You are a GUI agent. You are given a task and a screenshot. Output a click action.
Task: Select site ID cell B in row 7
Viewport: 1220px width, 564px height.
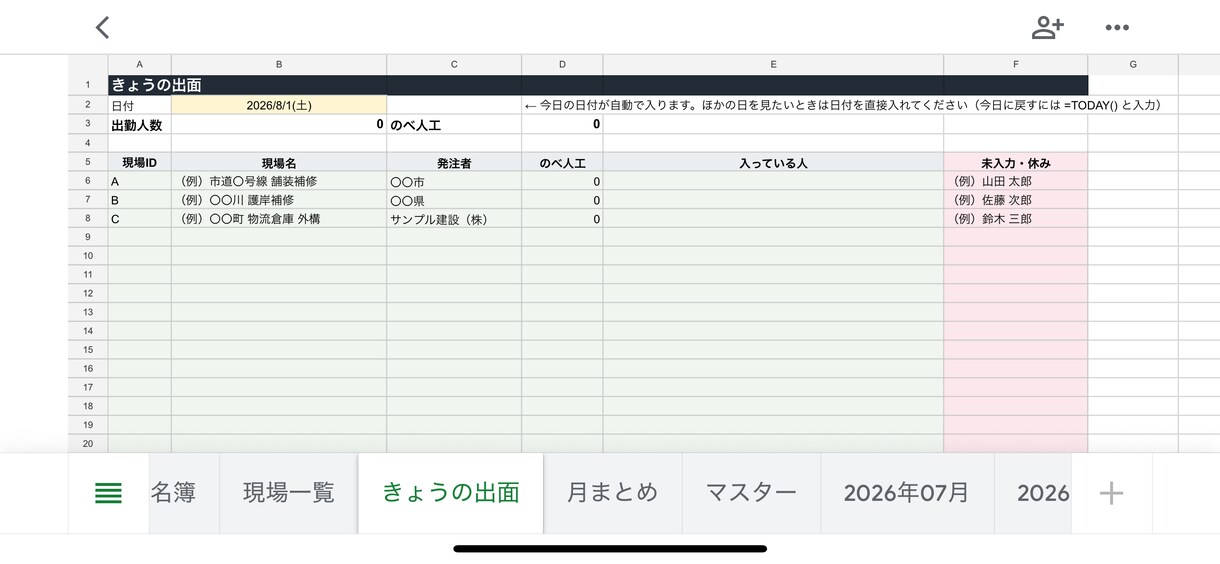coord(139,200)
